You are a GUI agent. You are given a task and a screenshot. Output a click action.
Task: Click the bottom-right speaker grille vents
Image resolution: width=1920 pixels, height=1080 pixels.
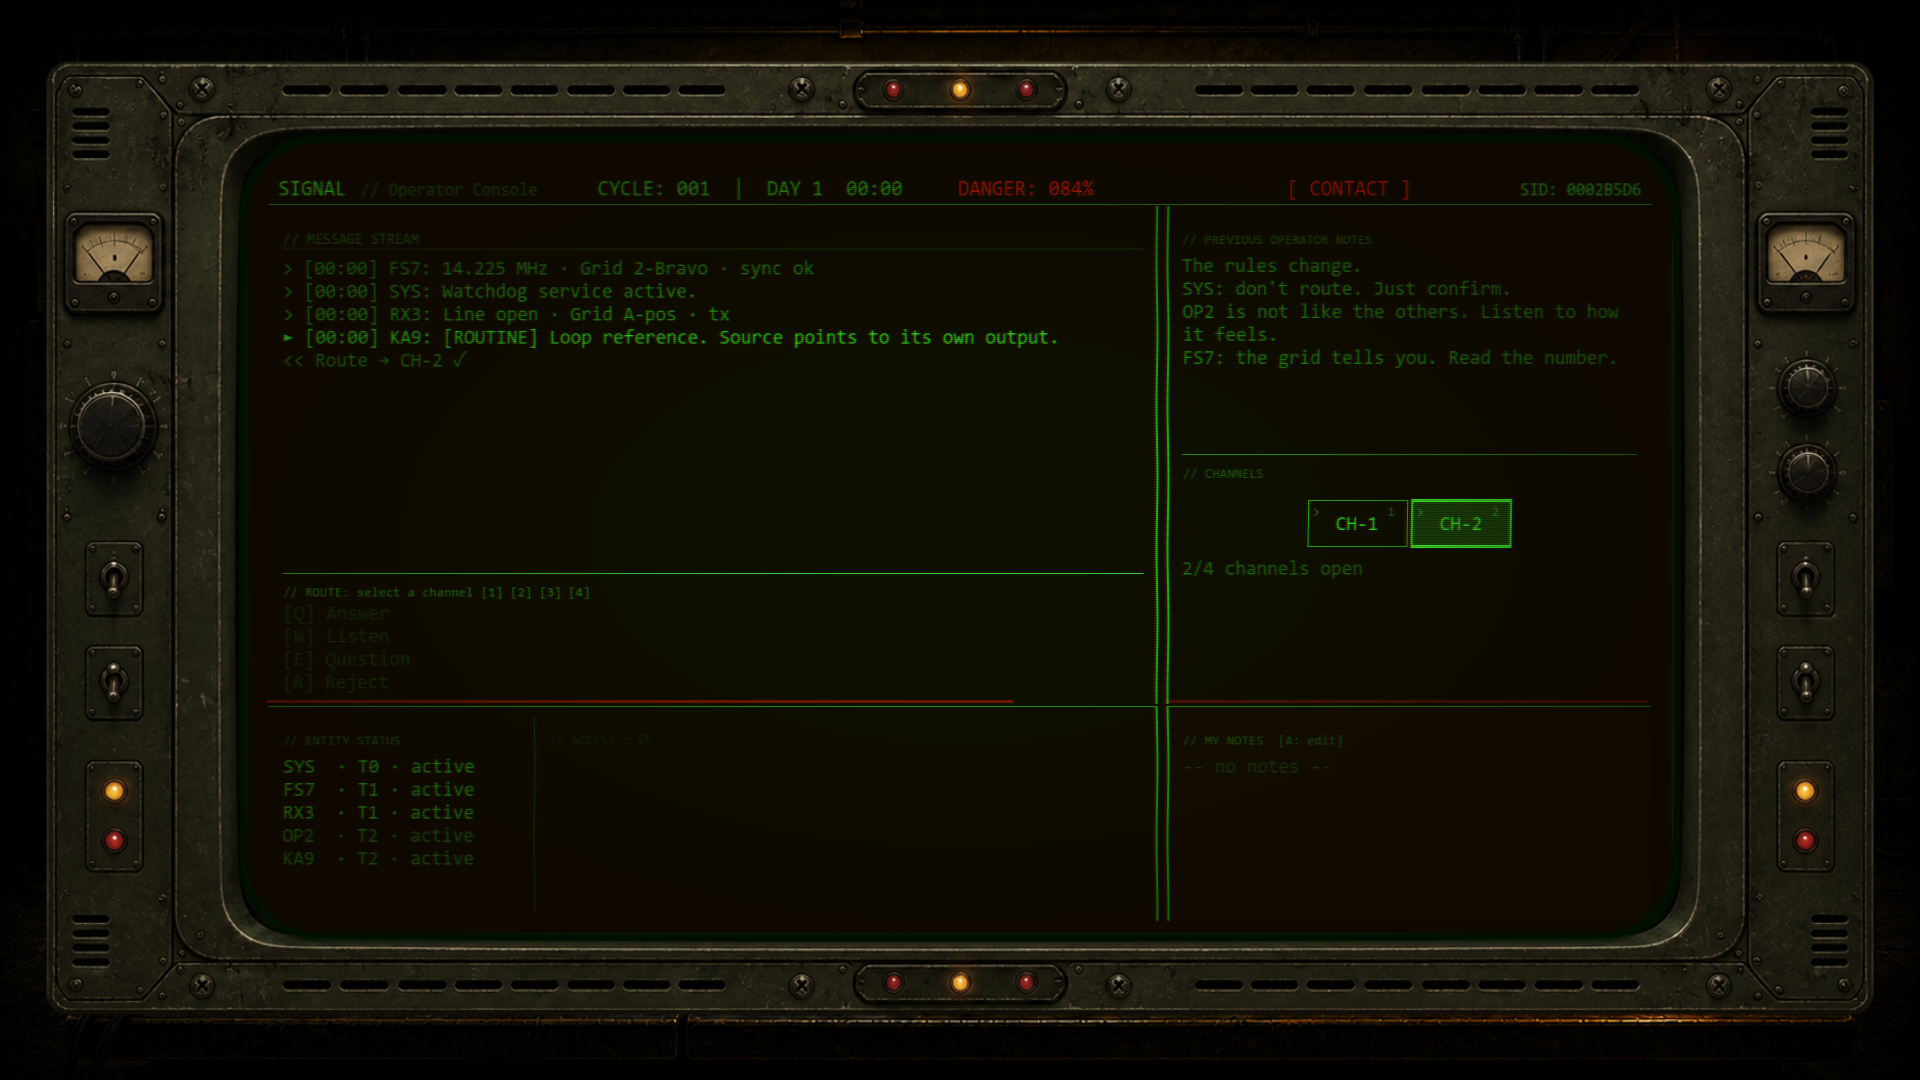[x=1829, y=940]
